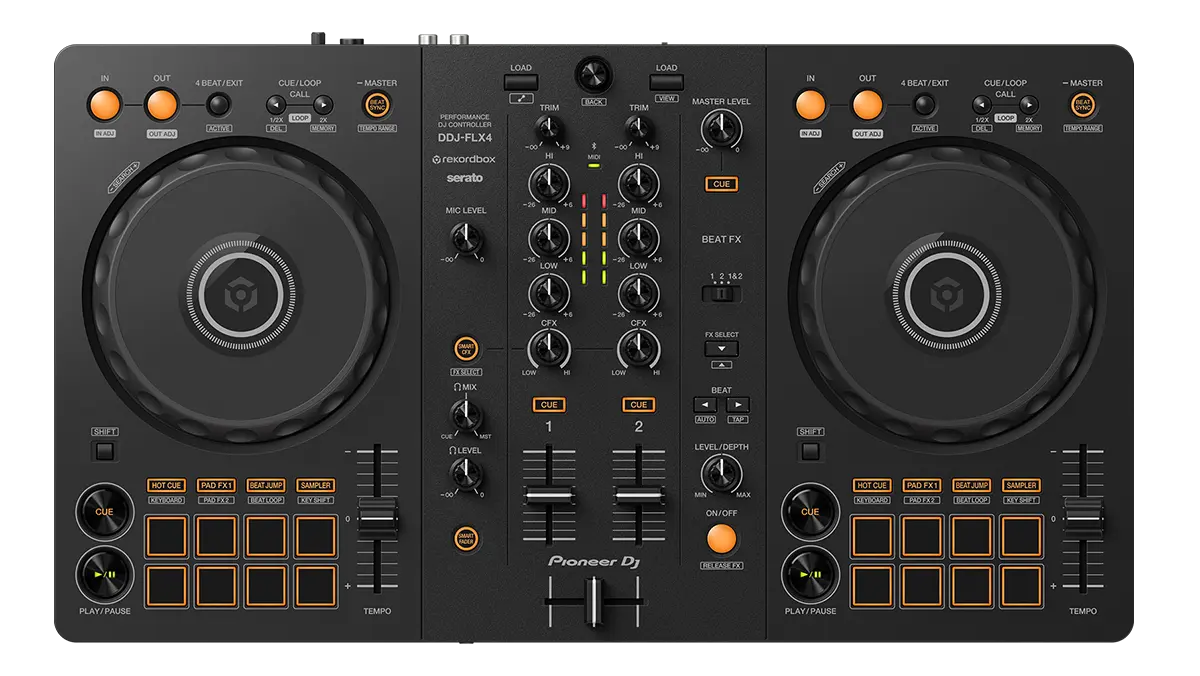Image resolution: width=1200 pixels, height=676 pixels.
Task: Click the left deck TEMPO slider
Action: (378, 520)
